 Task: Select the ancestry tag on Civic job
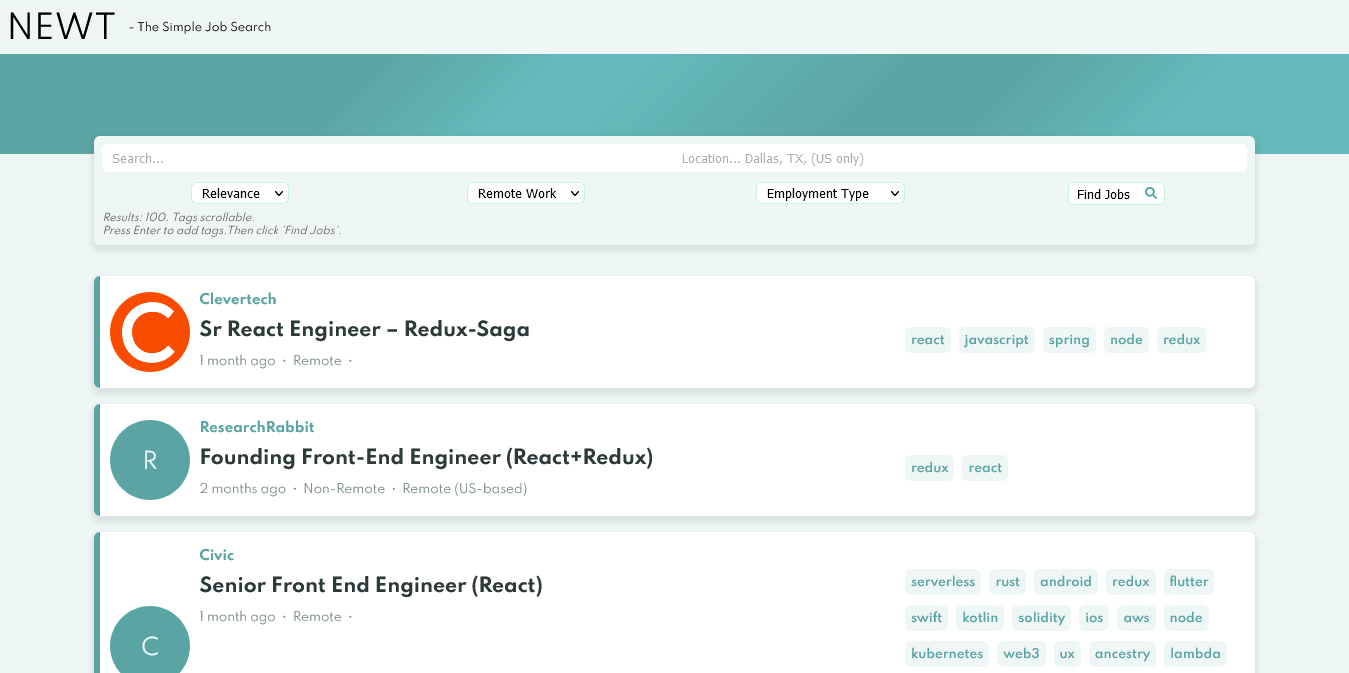click(1122, 654)
